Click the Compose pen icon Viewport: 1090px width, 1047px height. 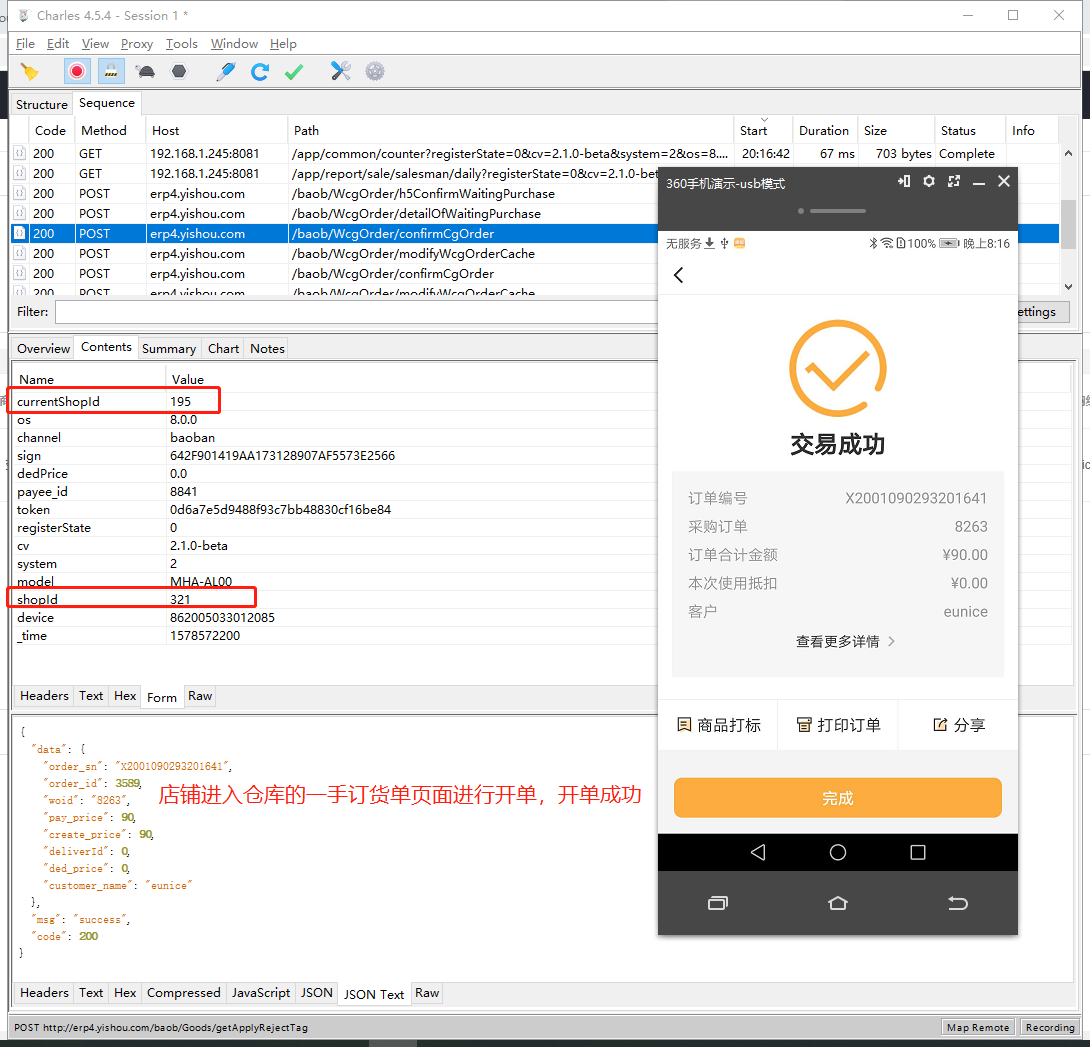226,72
